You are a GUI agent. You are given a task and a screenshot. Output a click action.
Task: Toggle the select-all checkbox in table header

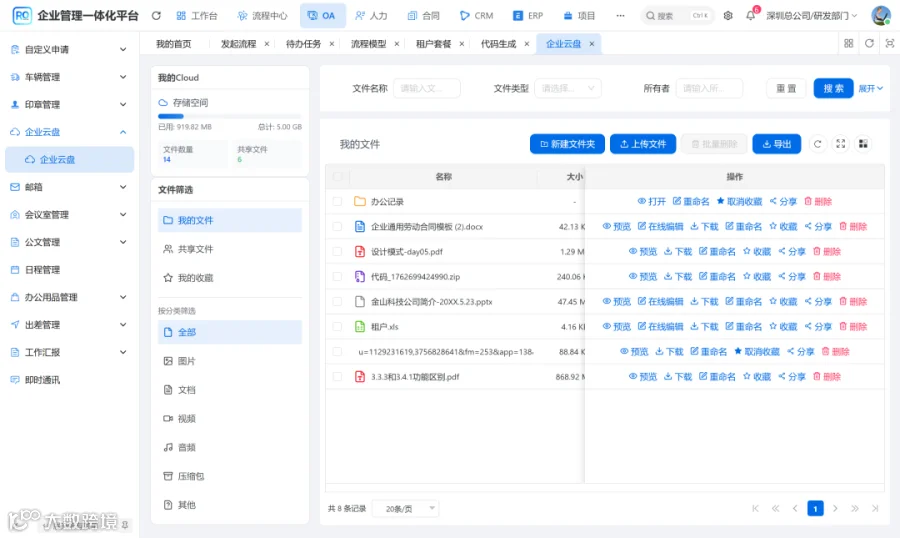pos(338,176)
